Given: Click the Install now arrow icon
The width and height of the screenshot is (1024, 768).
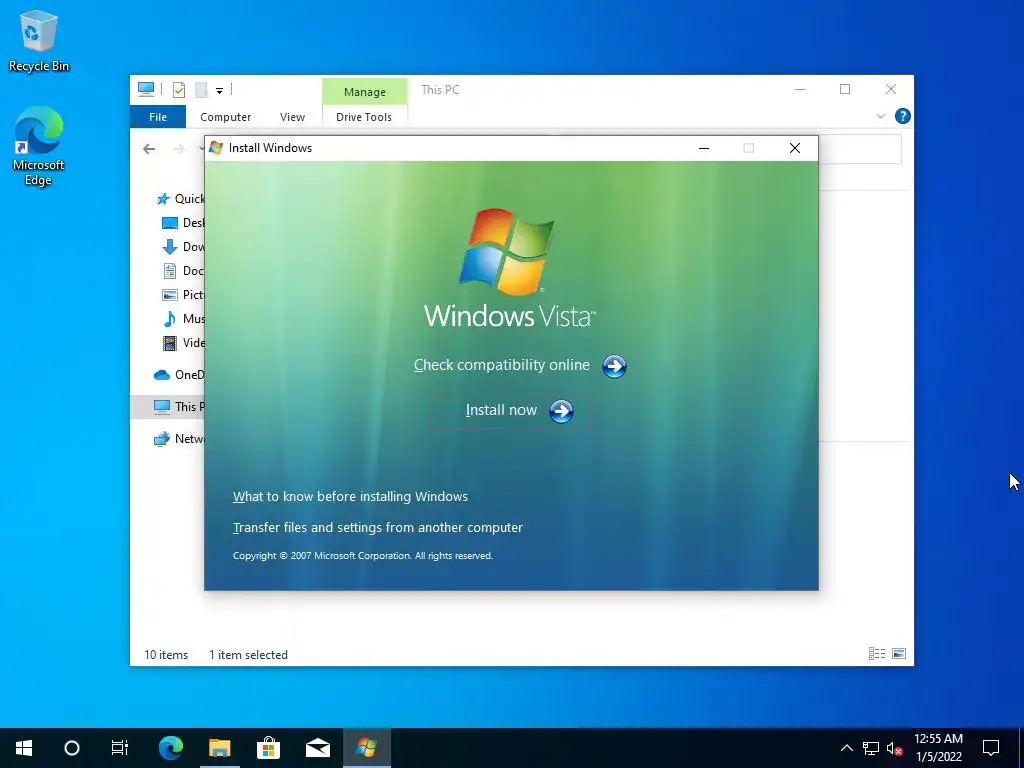Looking at the screenshot, I should click(x=561, y=411).
